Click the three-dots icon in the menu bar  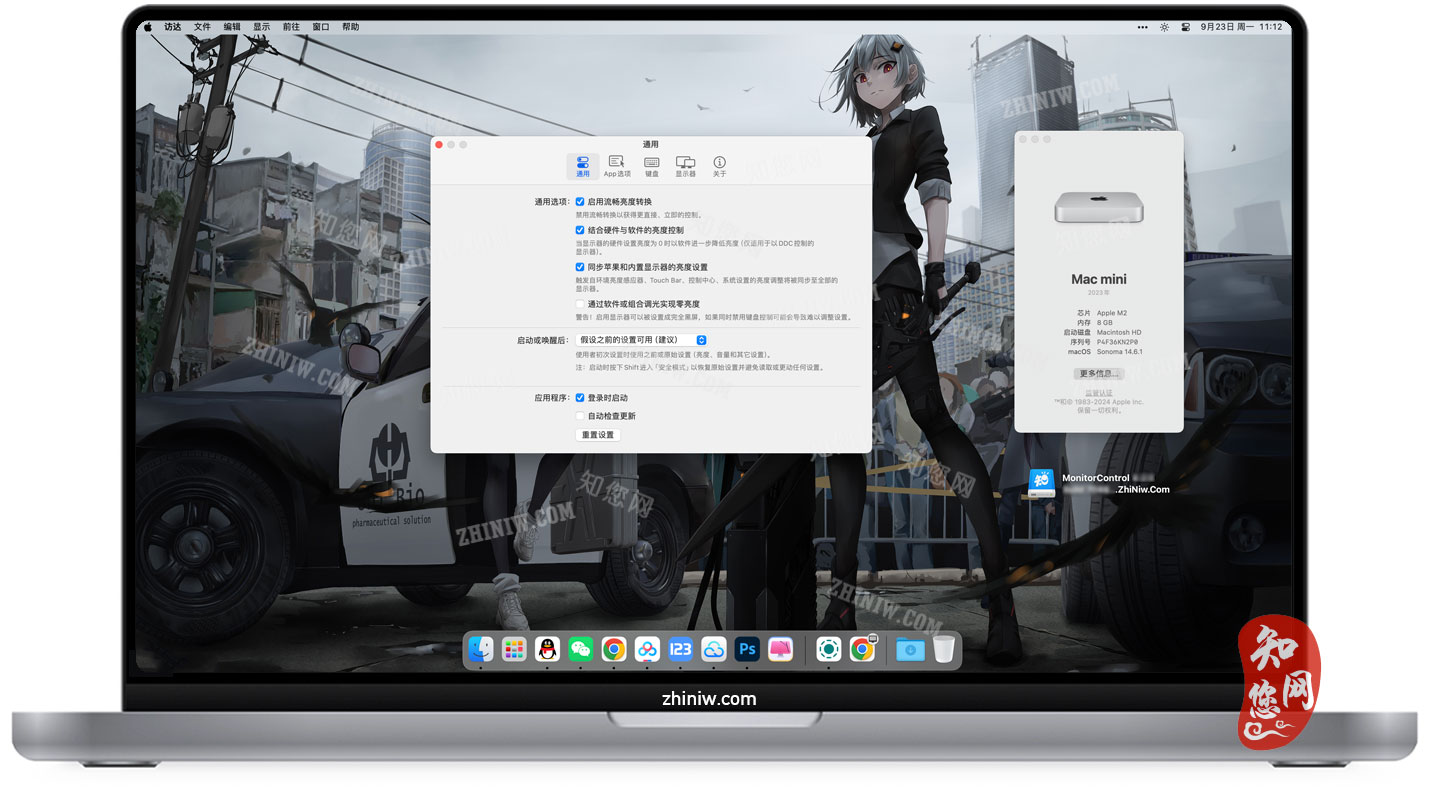pos(1143,27)
